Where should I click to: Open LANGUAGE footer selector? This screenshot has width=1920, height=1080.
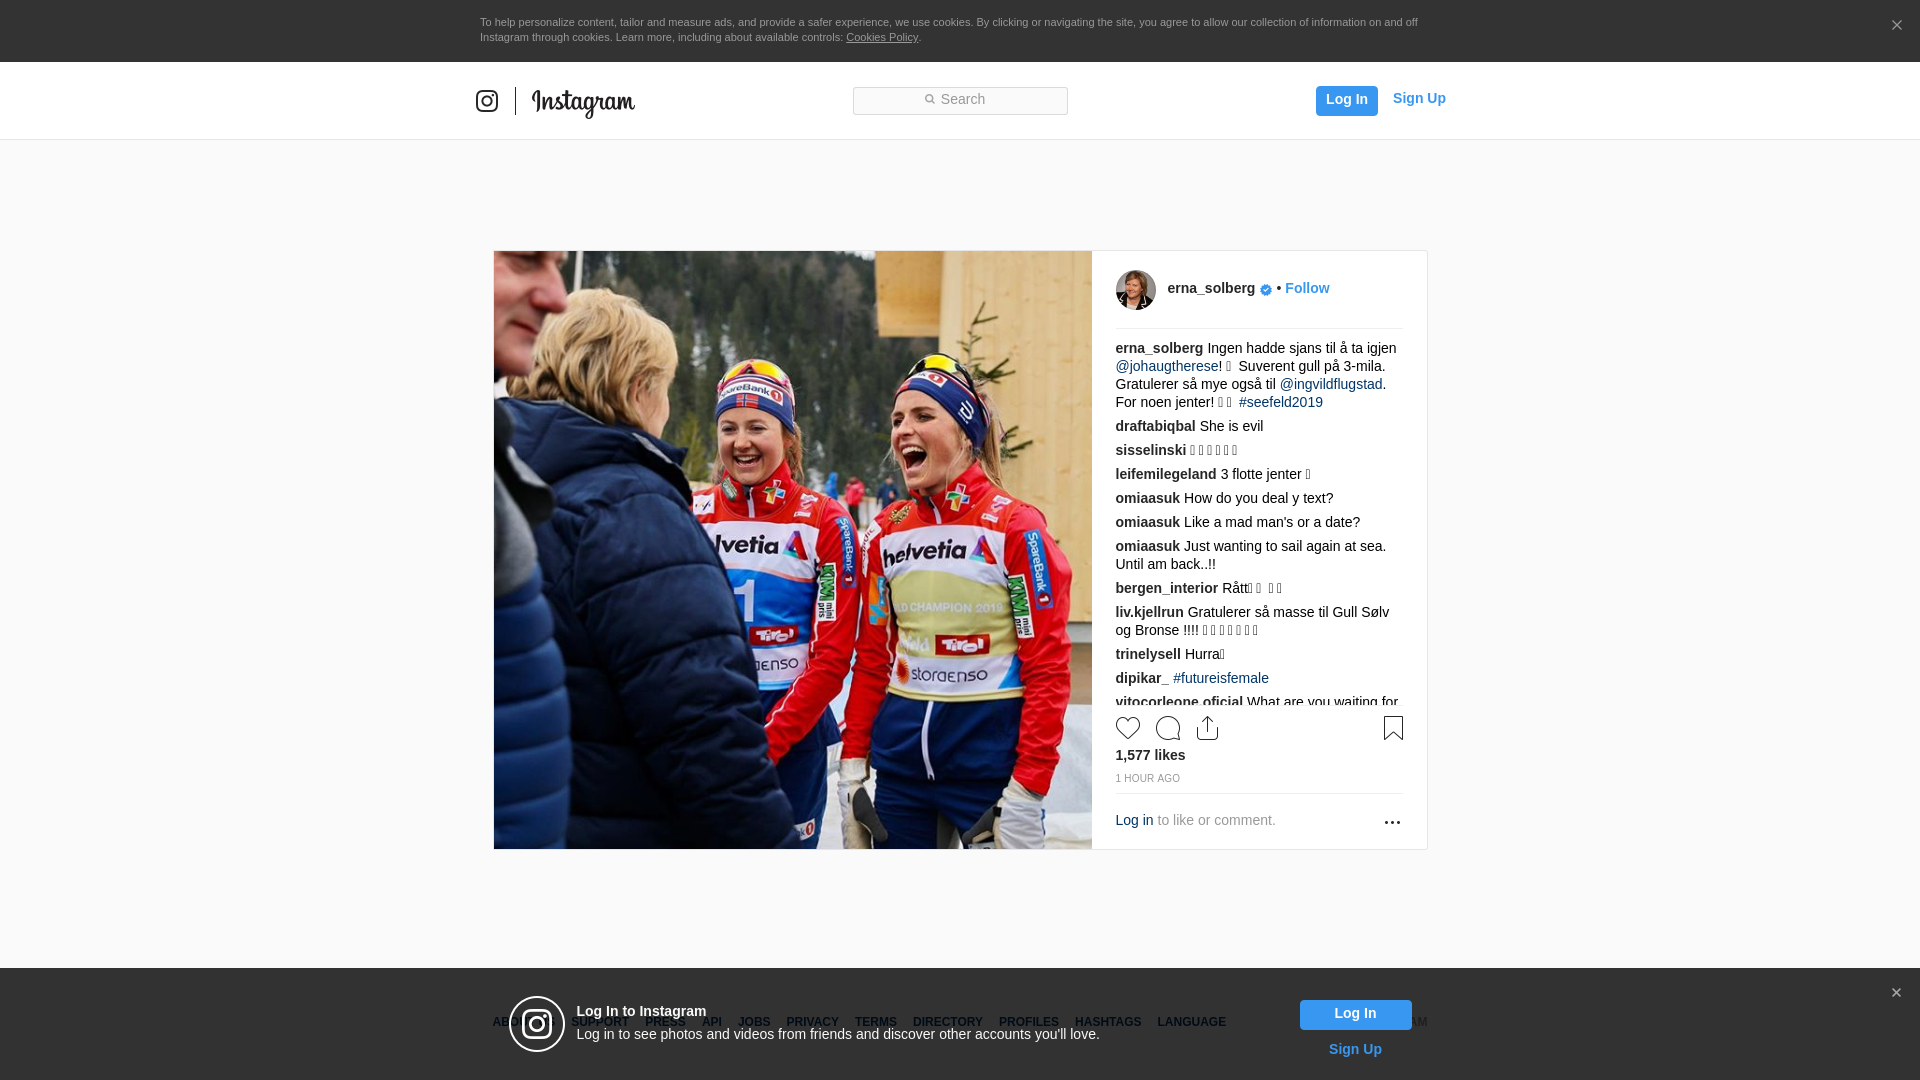(1191, 1022)
